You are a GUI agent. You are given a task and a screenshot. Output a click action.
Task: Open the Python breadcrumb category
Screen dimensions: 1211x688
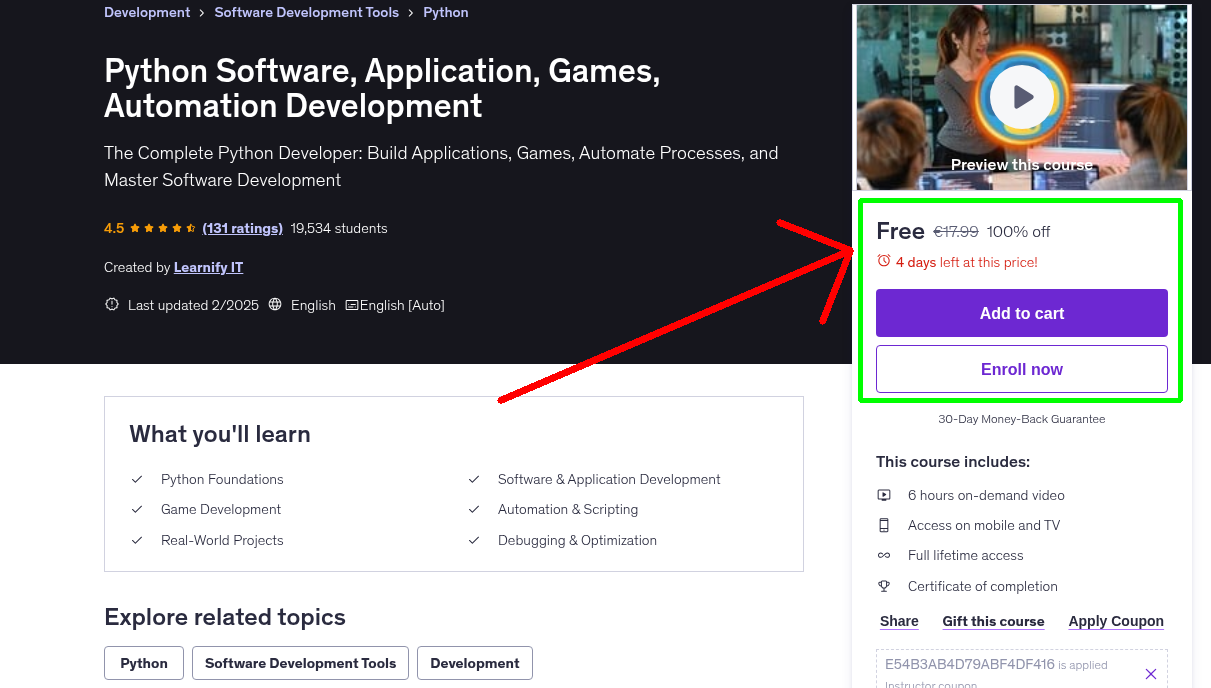(446, 13)
